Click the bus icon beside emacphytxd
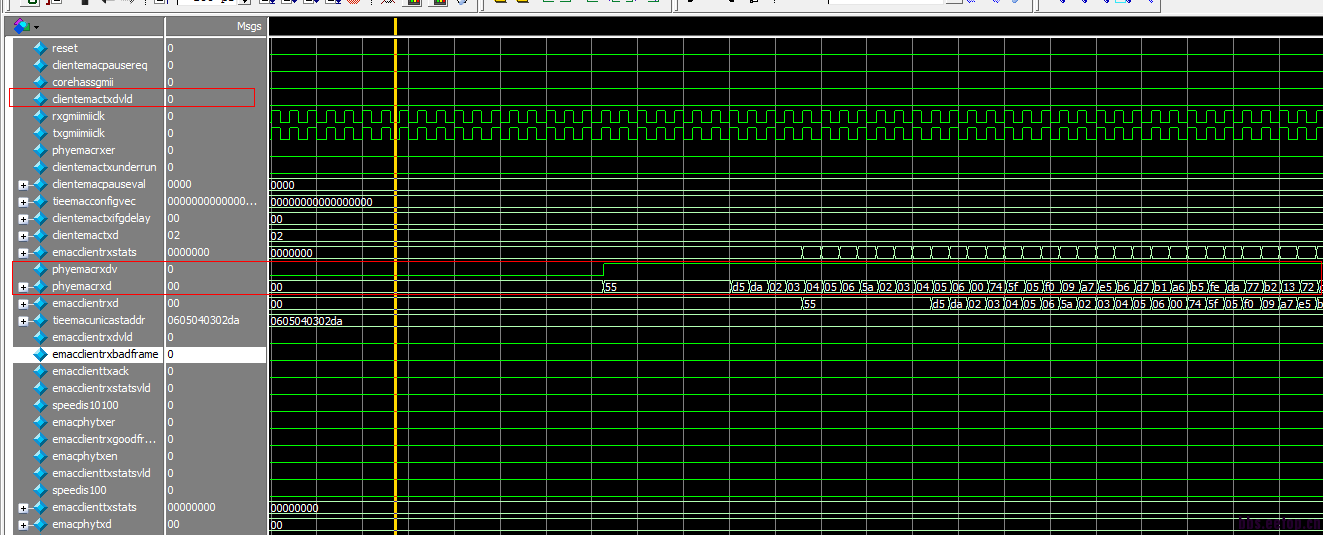The width and height of the screenshot is (1323, 535). point(40,524)
